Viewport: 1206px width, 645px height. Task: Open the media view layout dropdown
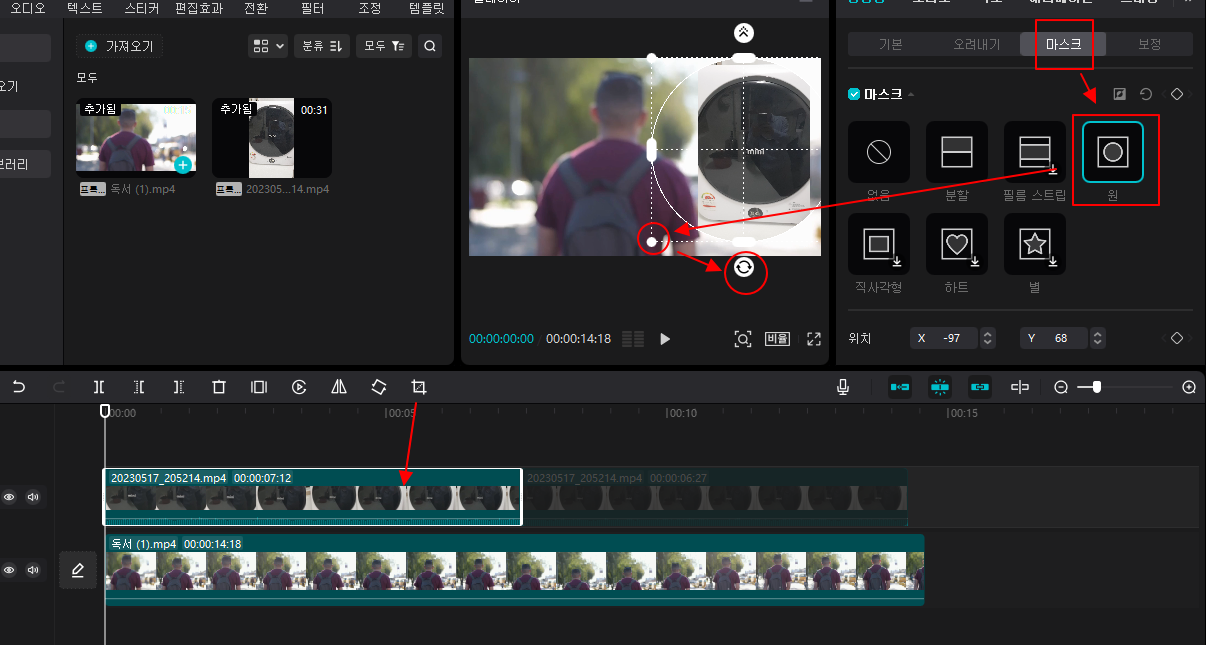tap(268, 46)
